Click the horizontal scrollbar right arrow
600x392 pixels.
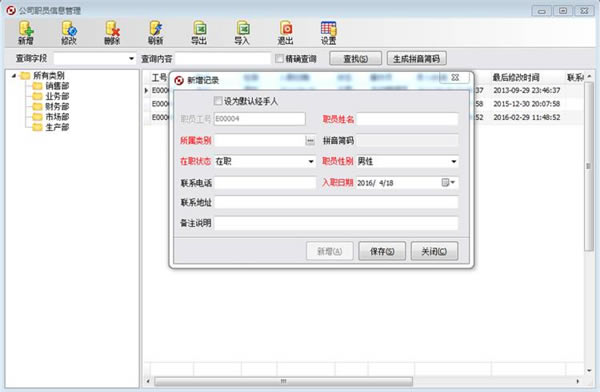(x=578, y=381)
